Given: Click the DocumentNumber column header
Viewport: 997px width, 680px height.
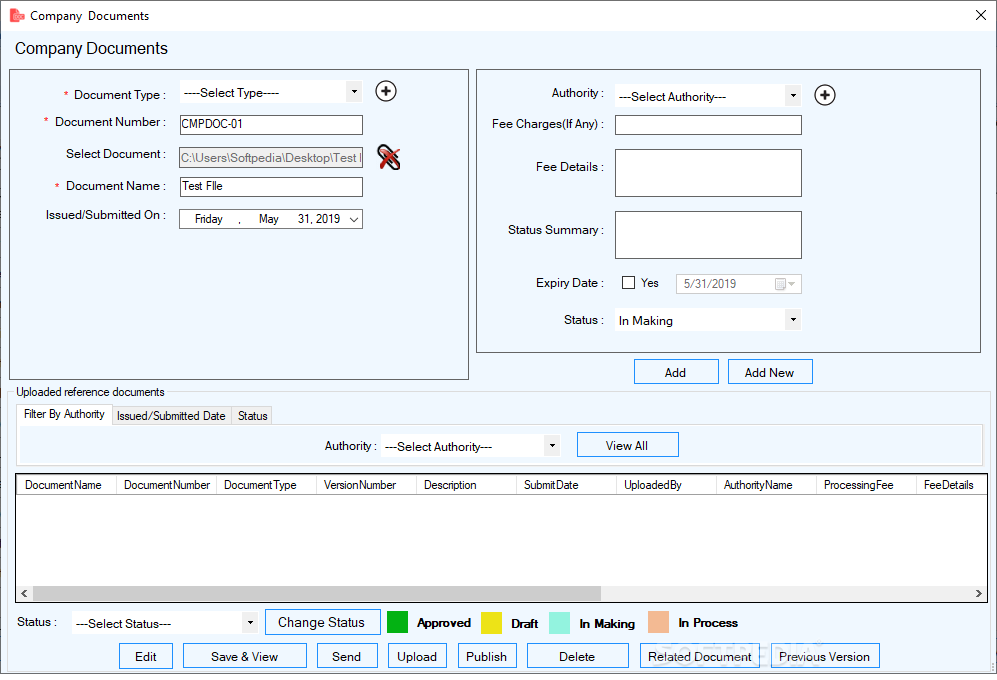Looking at the screenshot, I should pyautogui.click(x=167, y=485).
